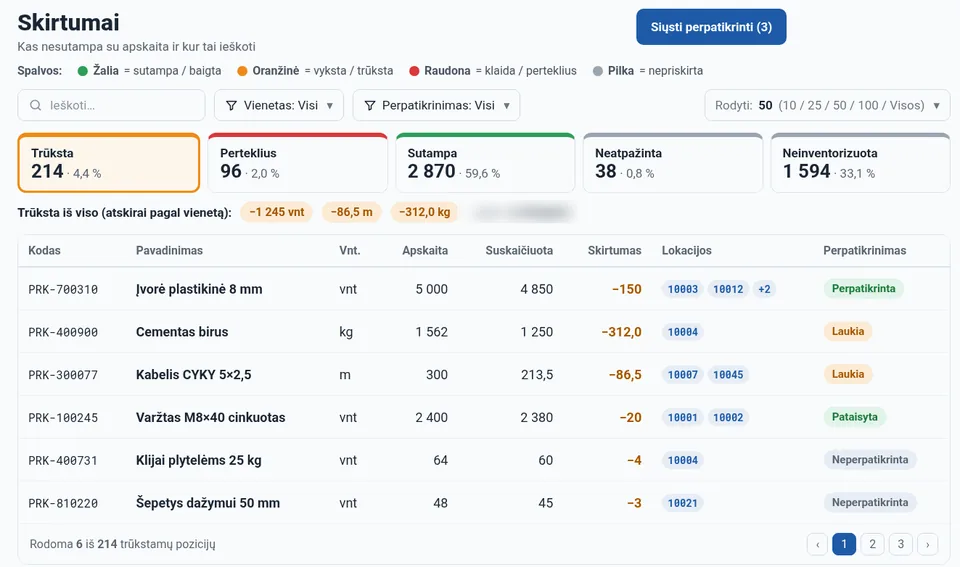The width and height of the screenshot is (960, 567).
Task: Click location chip 10001
Action: (x=683, y=418)
